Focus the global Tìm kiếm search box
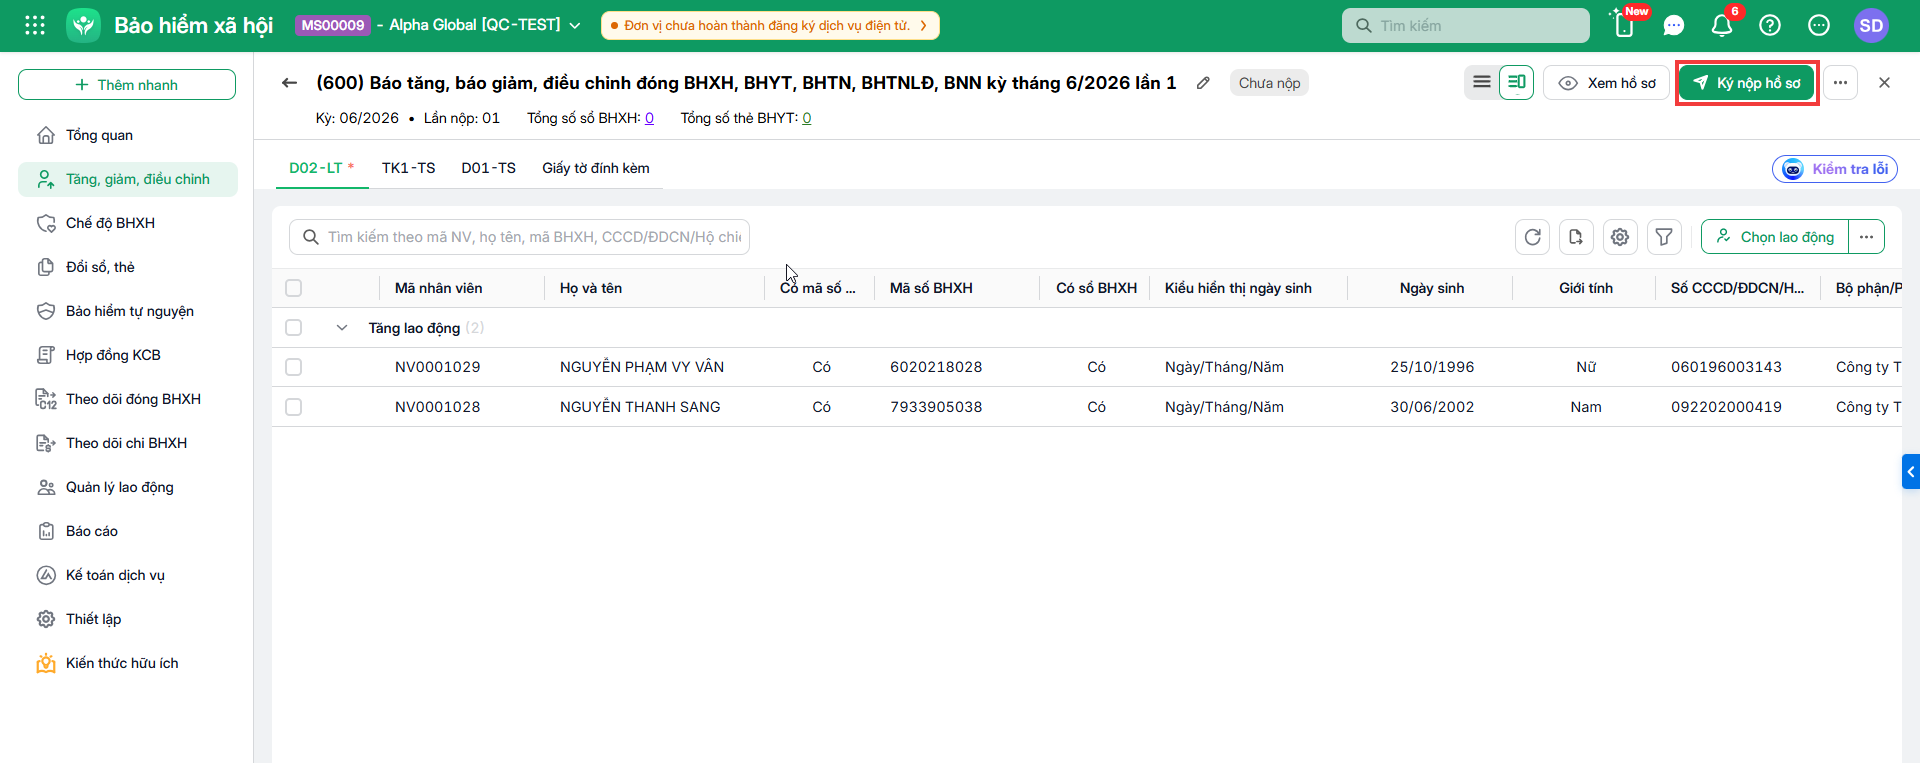The width and height of the screenshot is (1920, 763). tap(1466, 25)
